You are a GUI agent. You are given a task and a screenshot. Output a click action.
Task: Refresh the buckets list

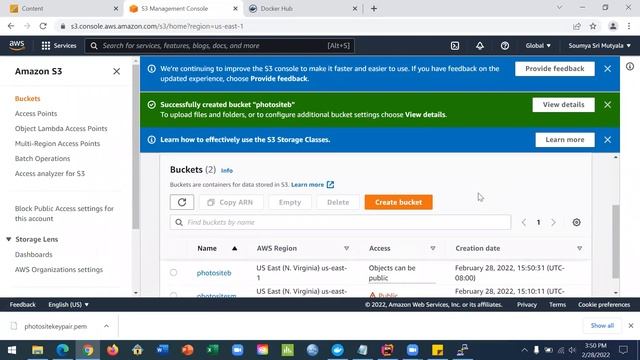coord(182,202)
